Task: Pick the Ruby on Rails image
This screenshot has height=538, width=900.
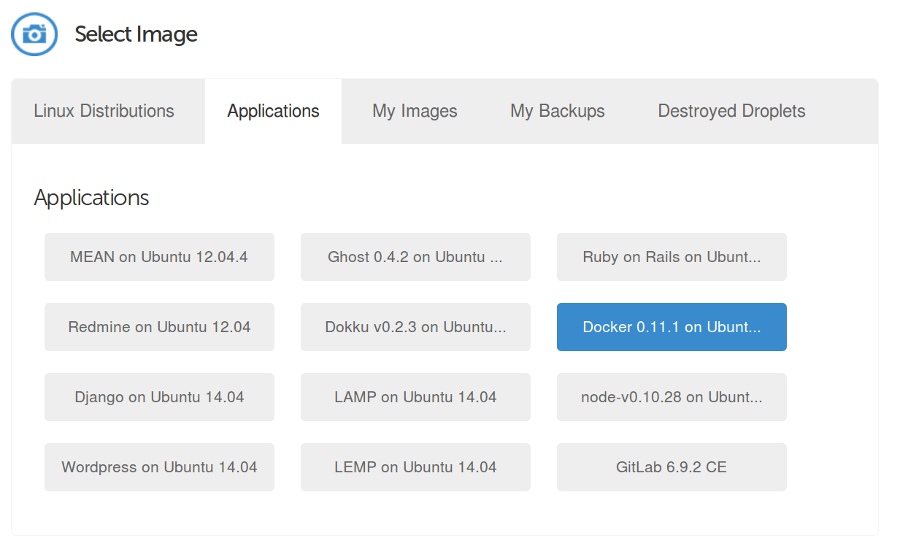Action: tap(672, 257)
